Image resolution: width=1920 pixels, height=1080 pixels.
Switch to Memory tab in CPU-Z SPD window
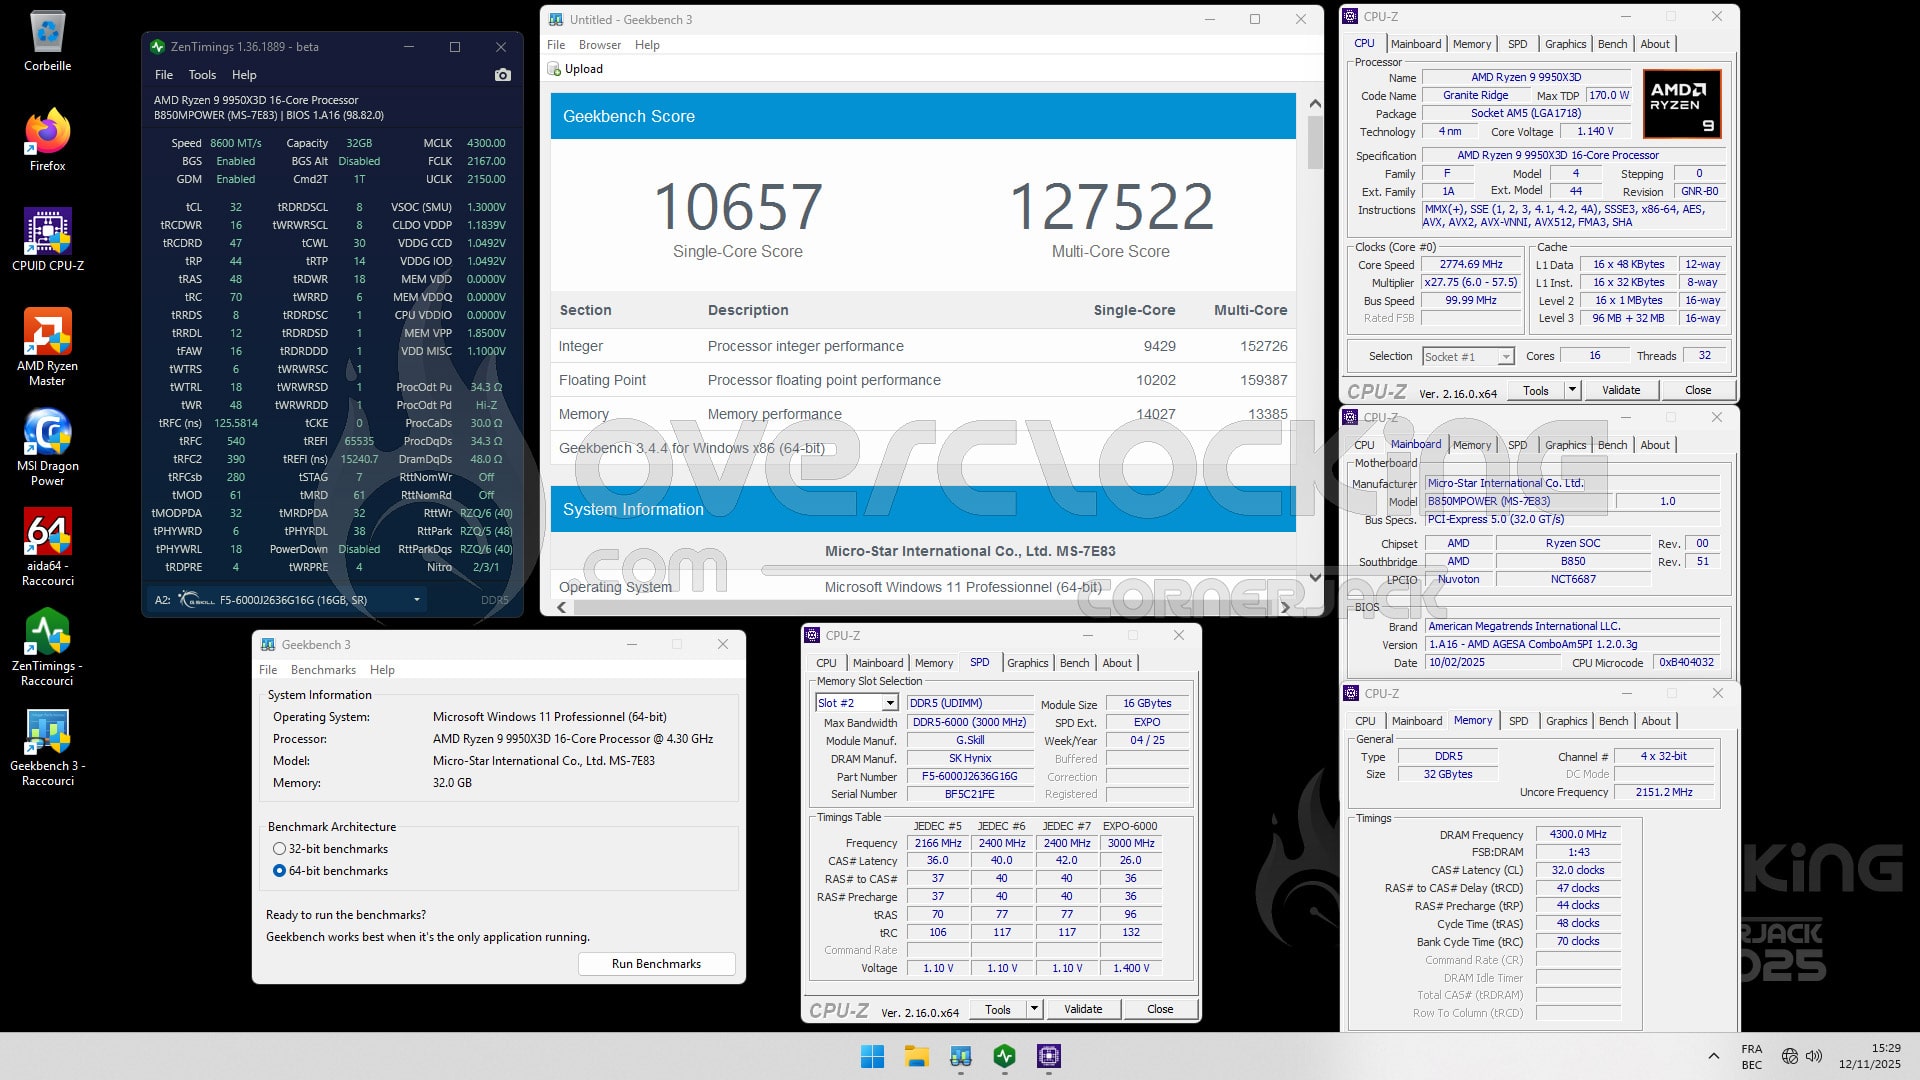point(934,663)
